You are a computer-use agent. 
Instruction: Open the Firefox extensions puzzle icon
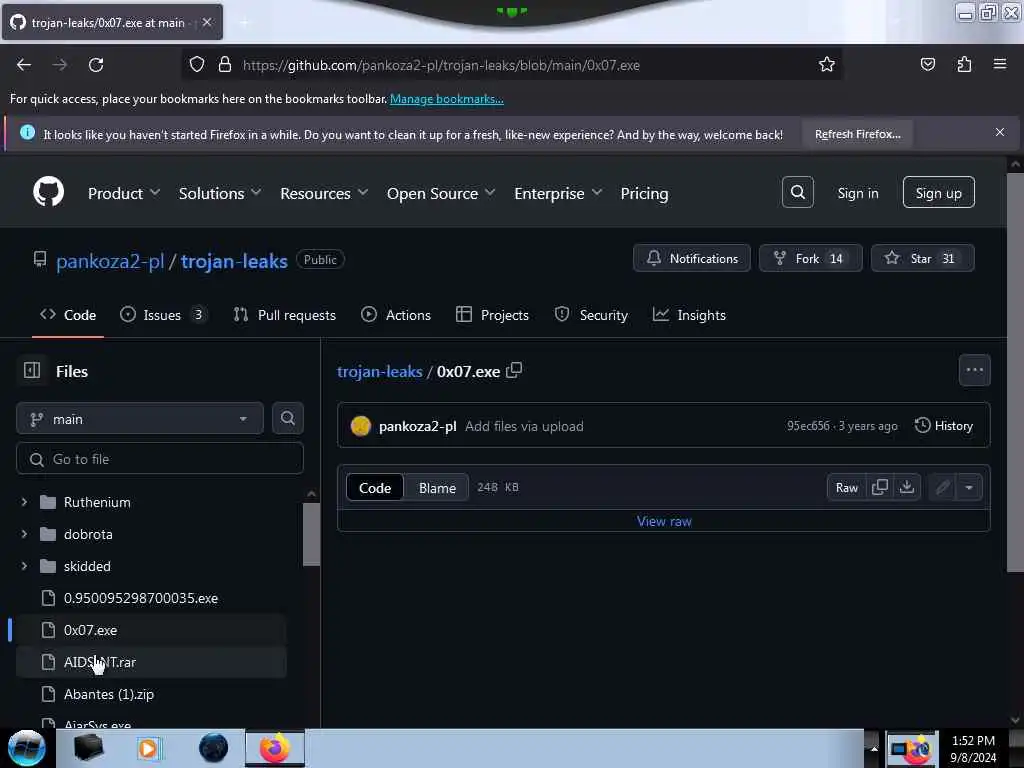[964, 65]
